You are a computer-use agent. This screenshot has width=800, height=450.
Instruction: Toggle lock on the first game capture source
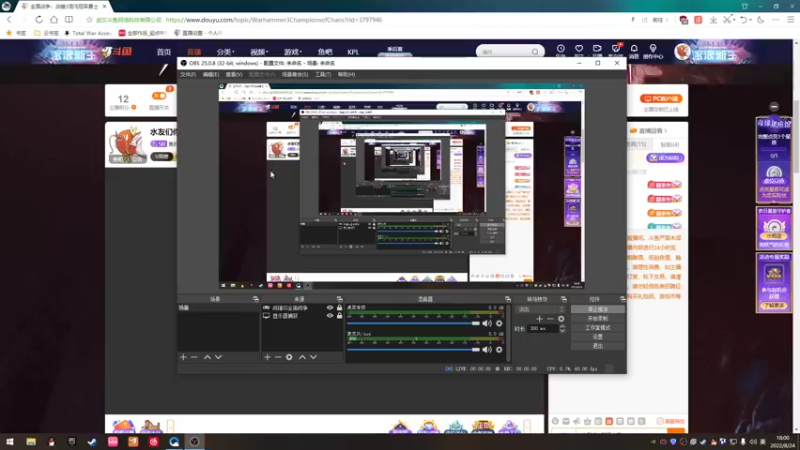339,308
